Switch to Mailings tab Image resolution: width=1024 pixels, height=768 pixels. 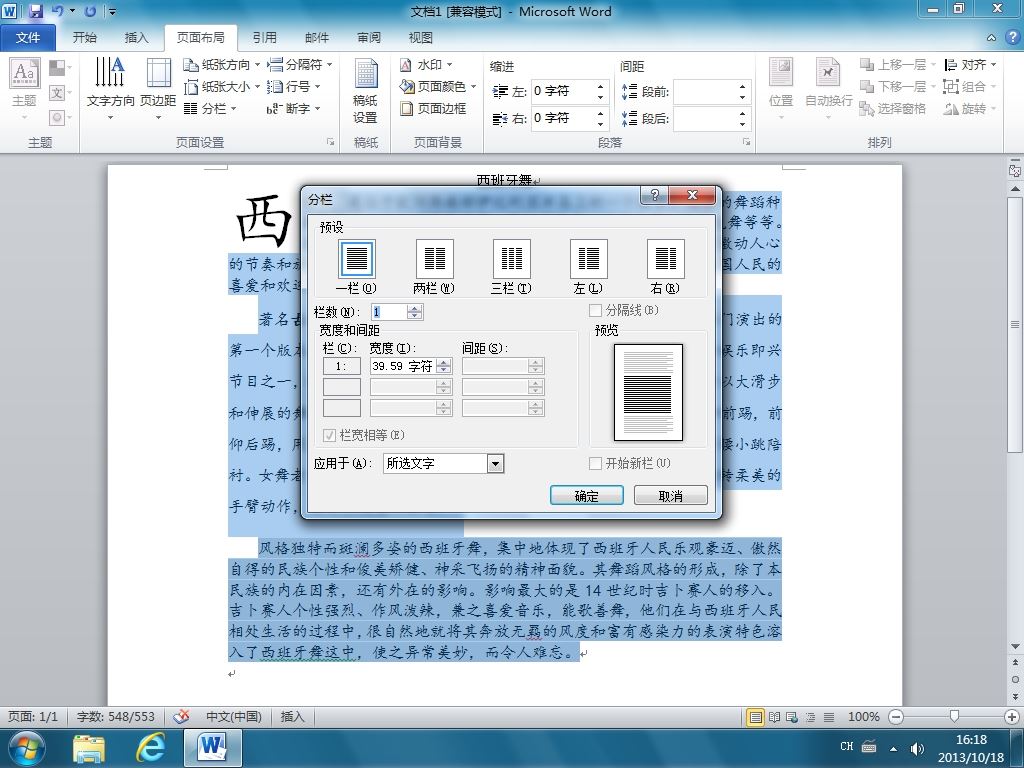pos(317,38)
